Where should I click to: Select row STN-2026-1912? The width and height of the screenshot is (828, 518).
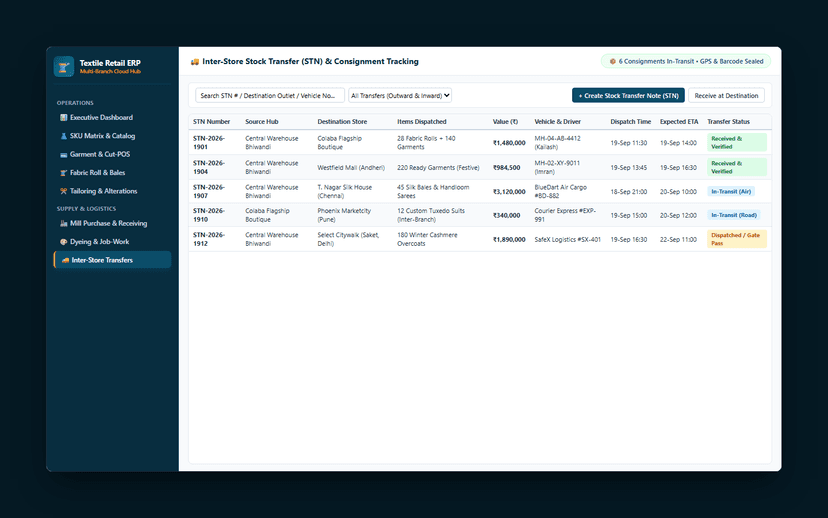[x=480, y=239]
